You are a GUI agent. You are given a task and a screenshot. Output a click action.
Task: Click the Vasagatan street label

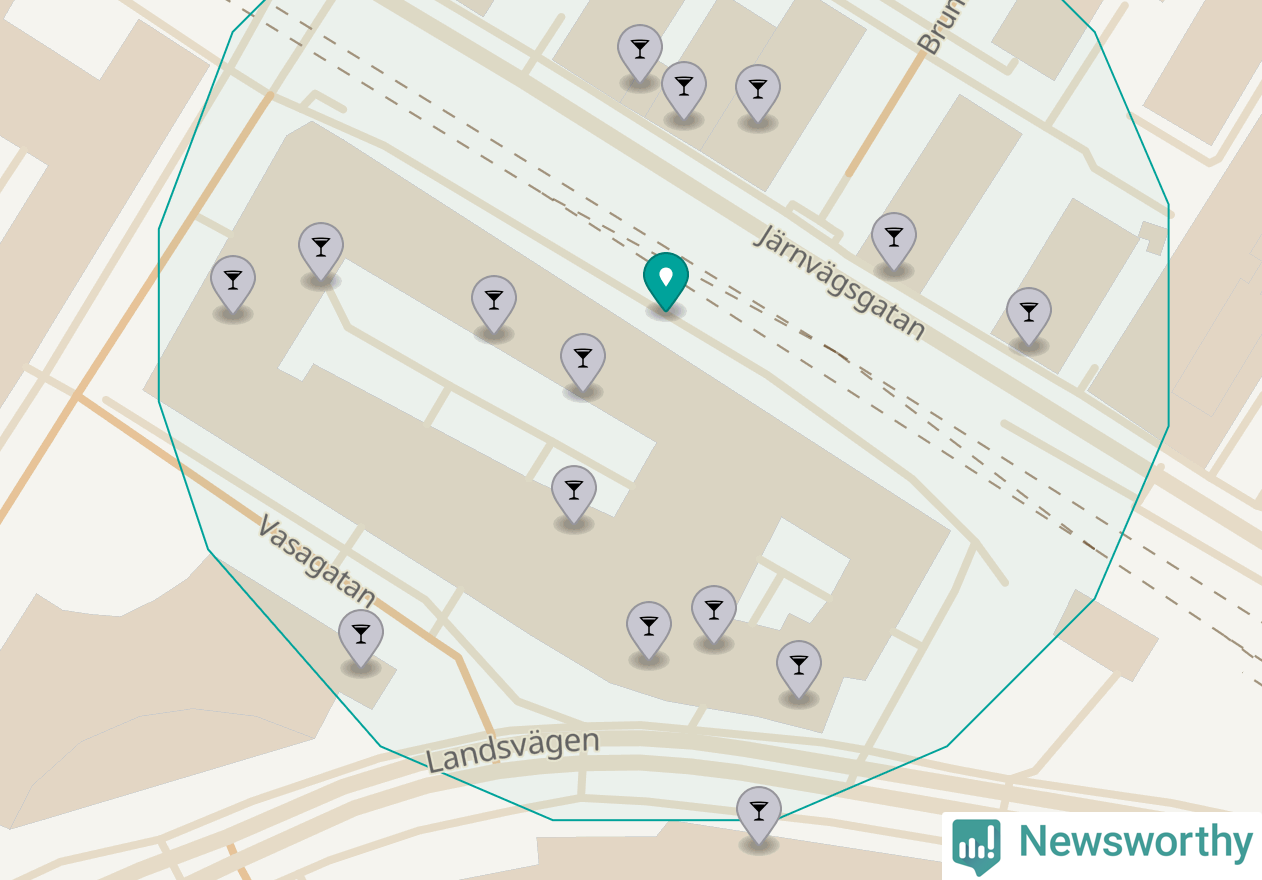pos(317,561)
